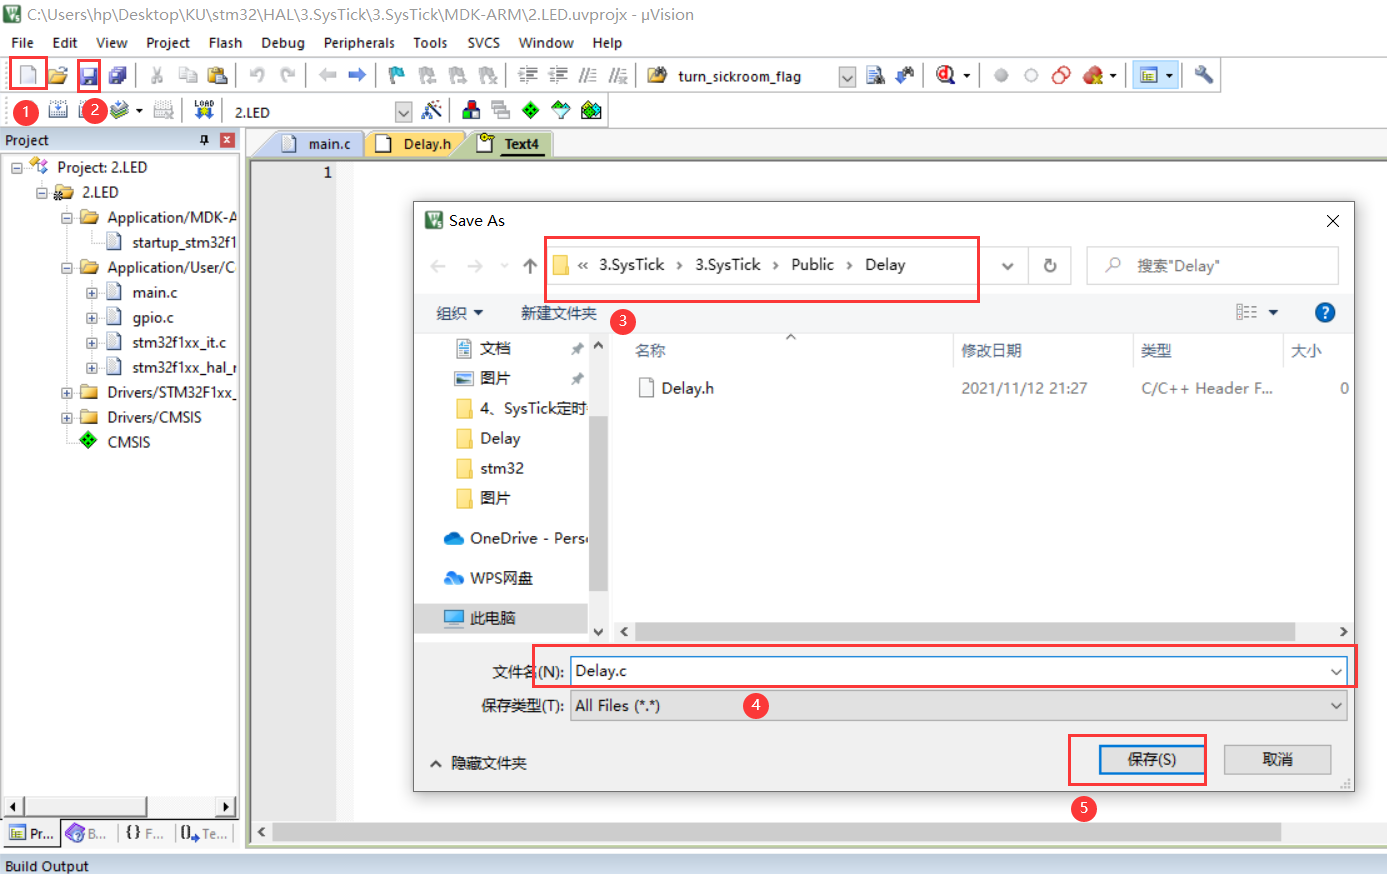
Task: Click the enable/disable breakpoints red circles icon
Action: (x=1062, y=75)
